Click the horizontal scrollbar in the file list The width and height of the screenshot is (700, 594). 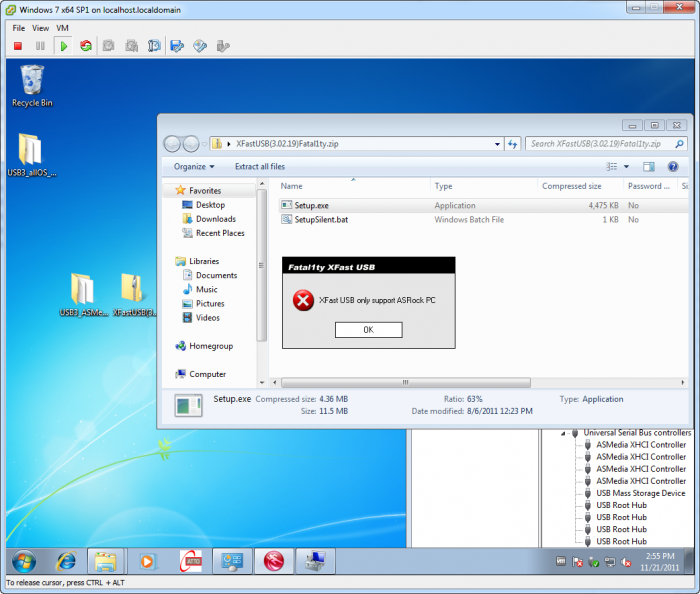coord(406,382)
